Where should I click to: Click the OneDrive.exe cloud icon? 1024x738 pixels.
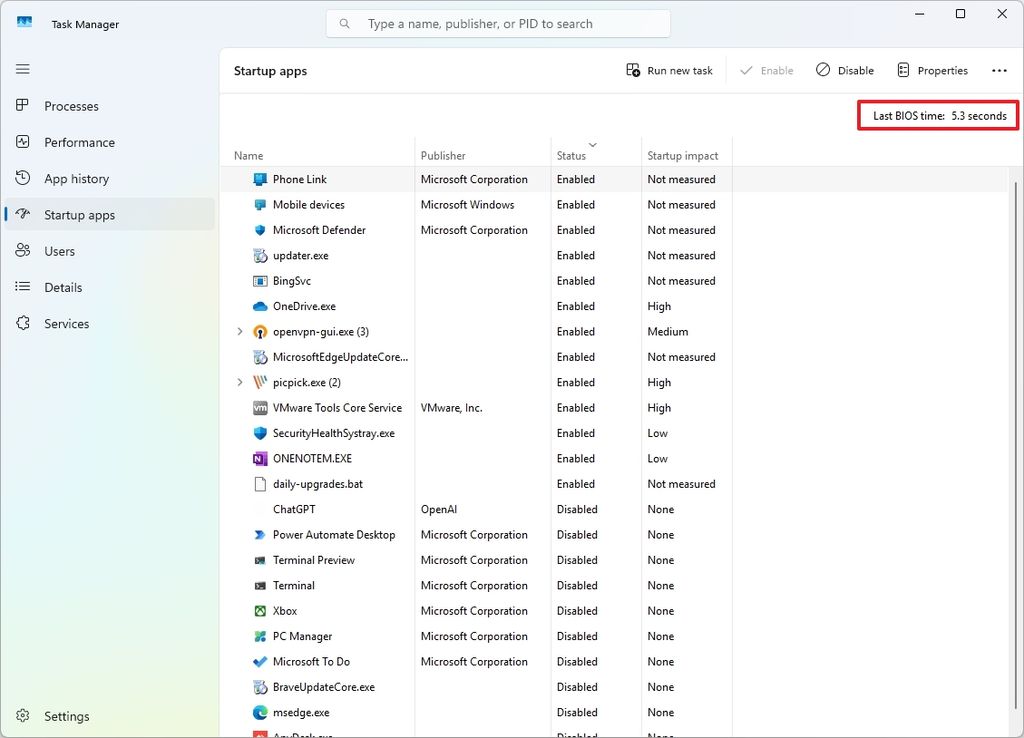pyautogui.click(x=260, y=306)
